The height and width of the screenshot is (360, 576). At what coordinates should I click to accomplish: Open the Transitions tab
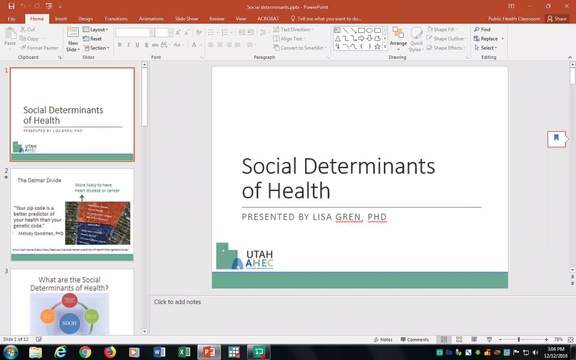click(116, 18)
